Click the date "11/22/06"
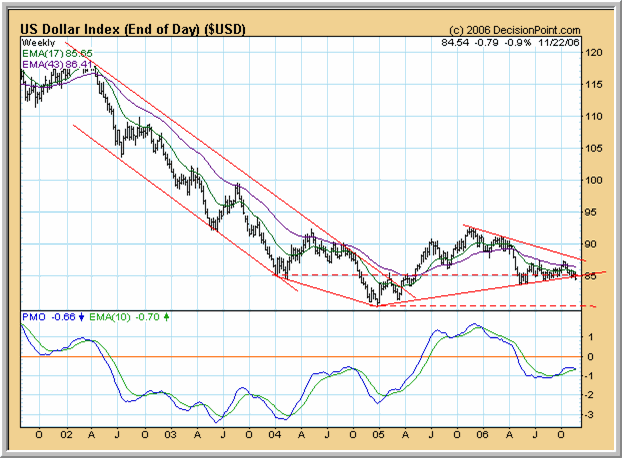This screenshot has width=622, height=458. [559, 42]
